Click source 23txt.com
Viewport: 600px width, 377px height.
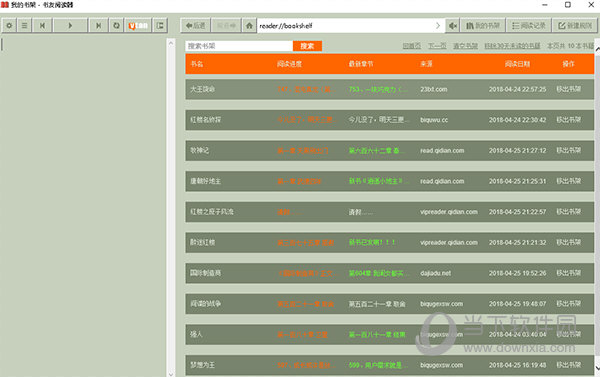[x=434, y=89]
